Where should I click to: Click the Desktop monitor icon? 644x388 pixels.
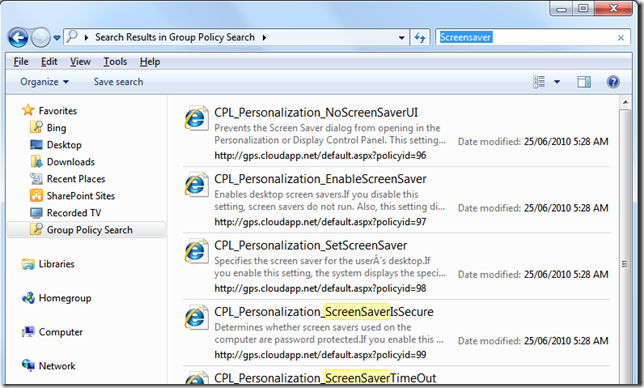(36, 145)
